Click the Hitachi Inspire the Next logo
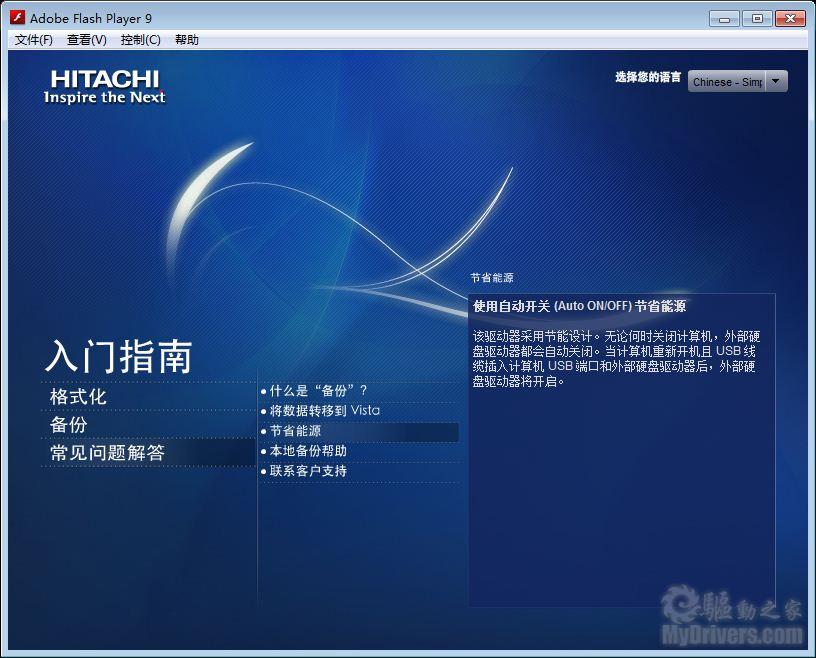This screenshot has height=658, width=816. (x=104, y=87)
